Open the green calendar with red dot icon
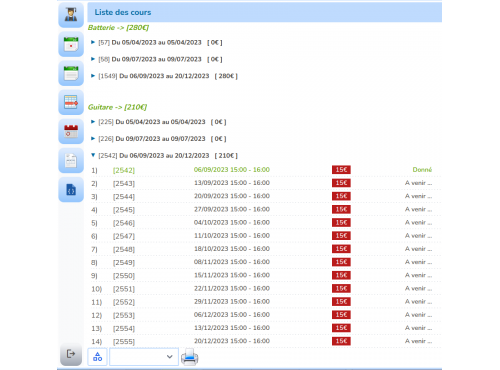Image resolution: width=500 pixels, height=370 pixels. [71, 44]
